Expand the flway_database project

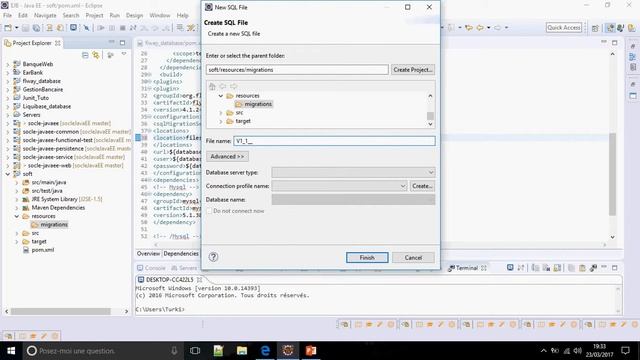(7, 81)
